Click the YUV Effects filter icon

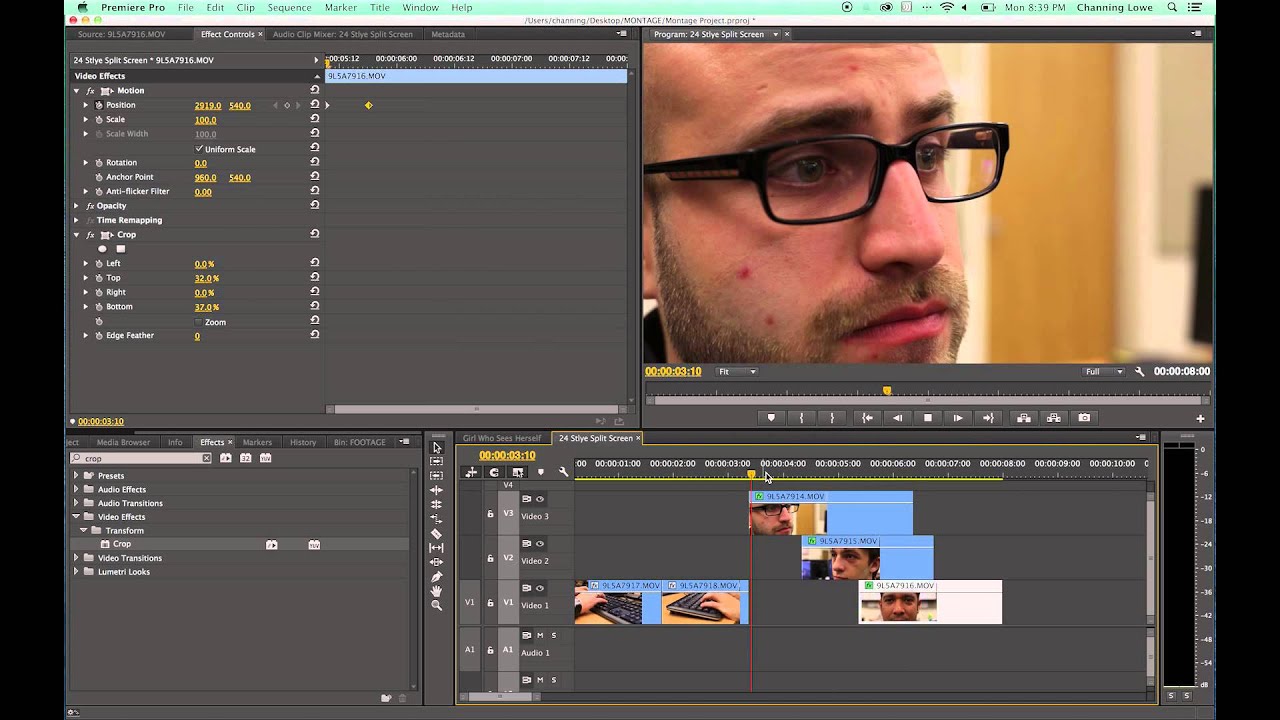click(265, 458)
